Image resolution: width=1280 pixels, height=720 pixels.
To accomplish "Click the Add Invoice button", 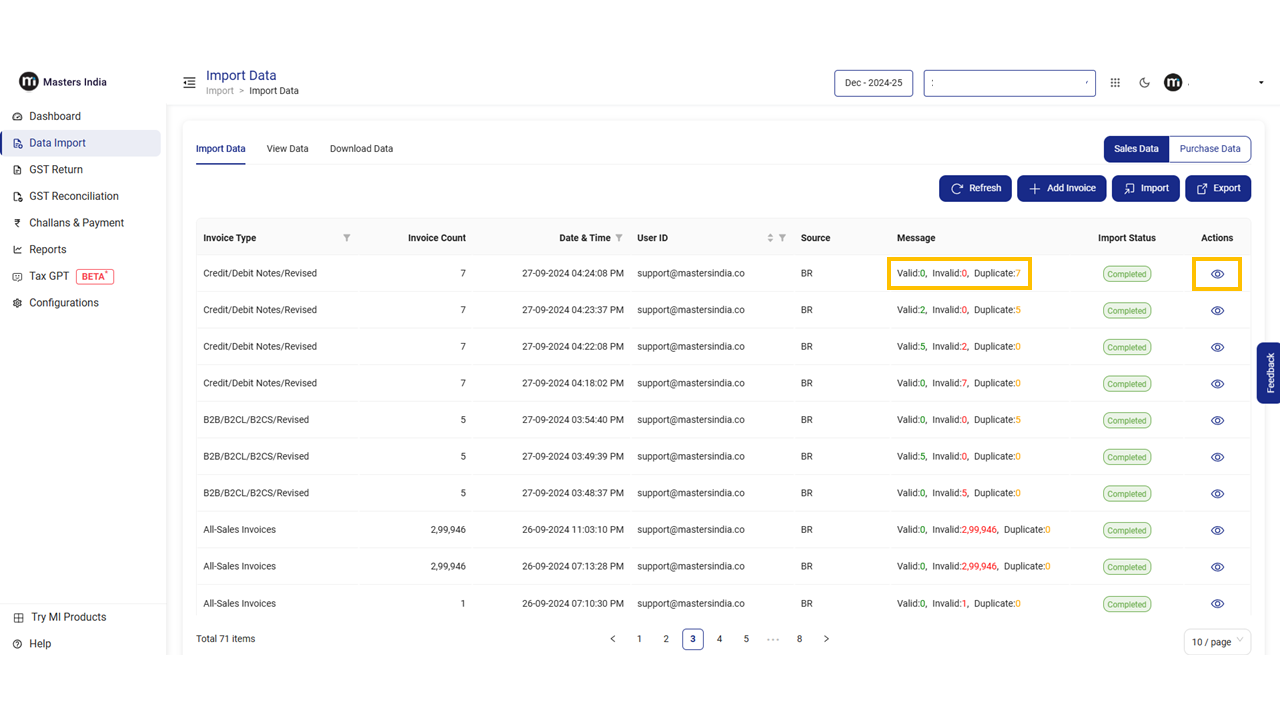I will (x=1062, y=188).
